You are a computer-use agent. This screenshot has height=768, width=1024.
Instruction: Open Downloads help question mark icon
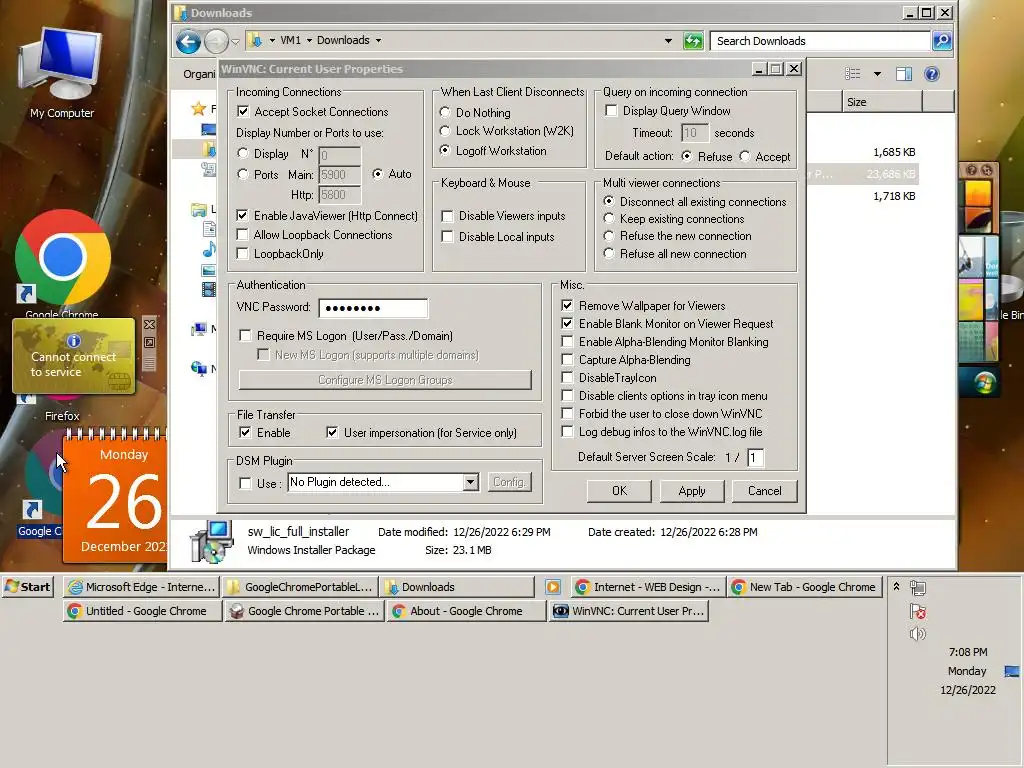pos(932,74)
